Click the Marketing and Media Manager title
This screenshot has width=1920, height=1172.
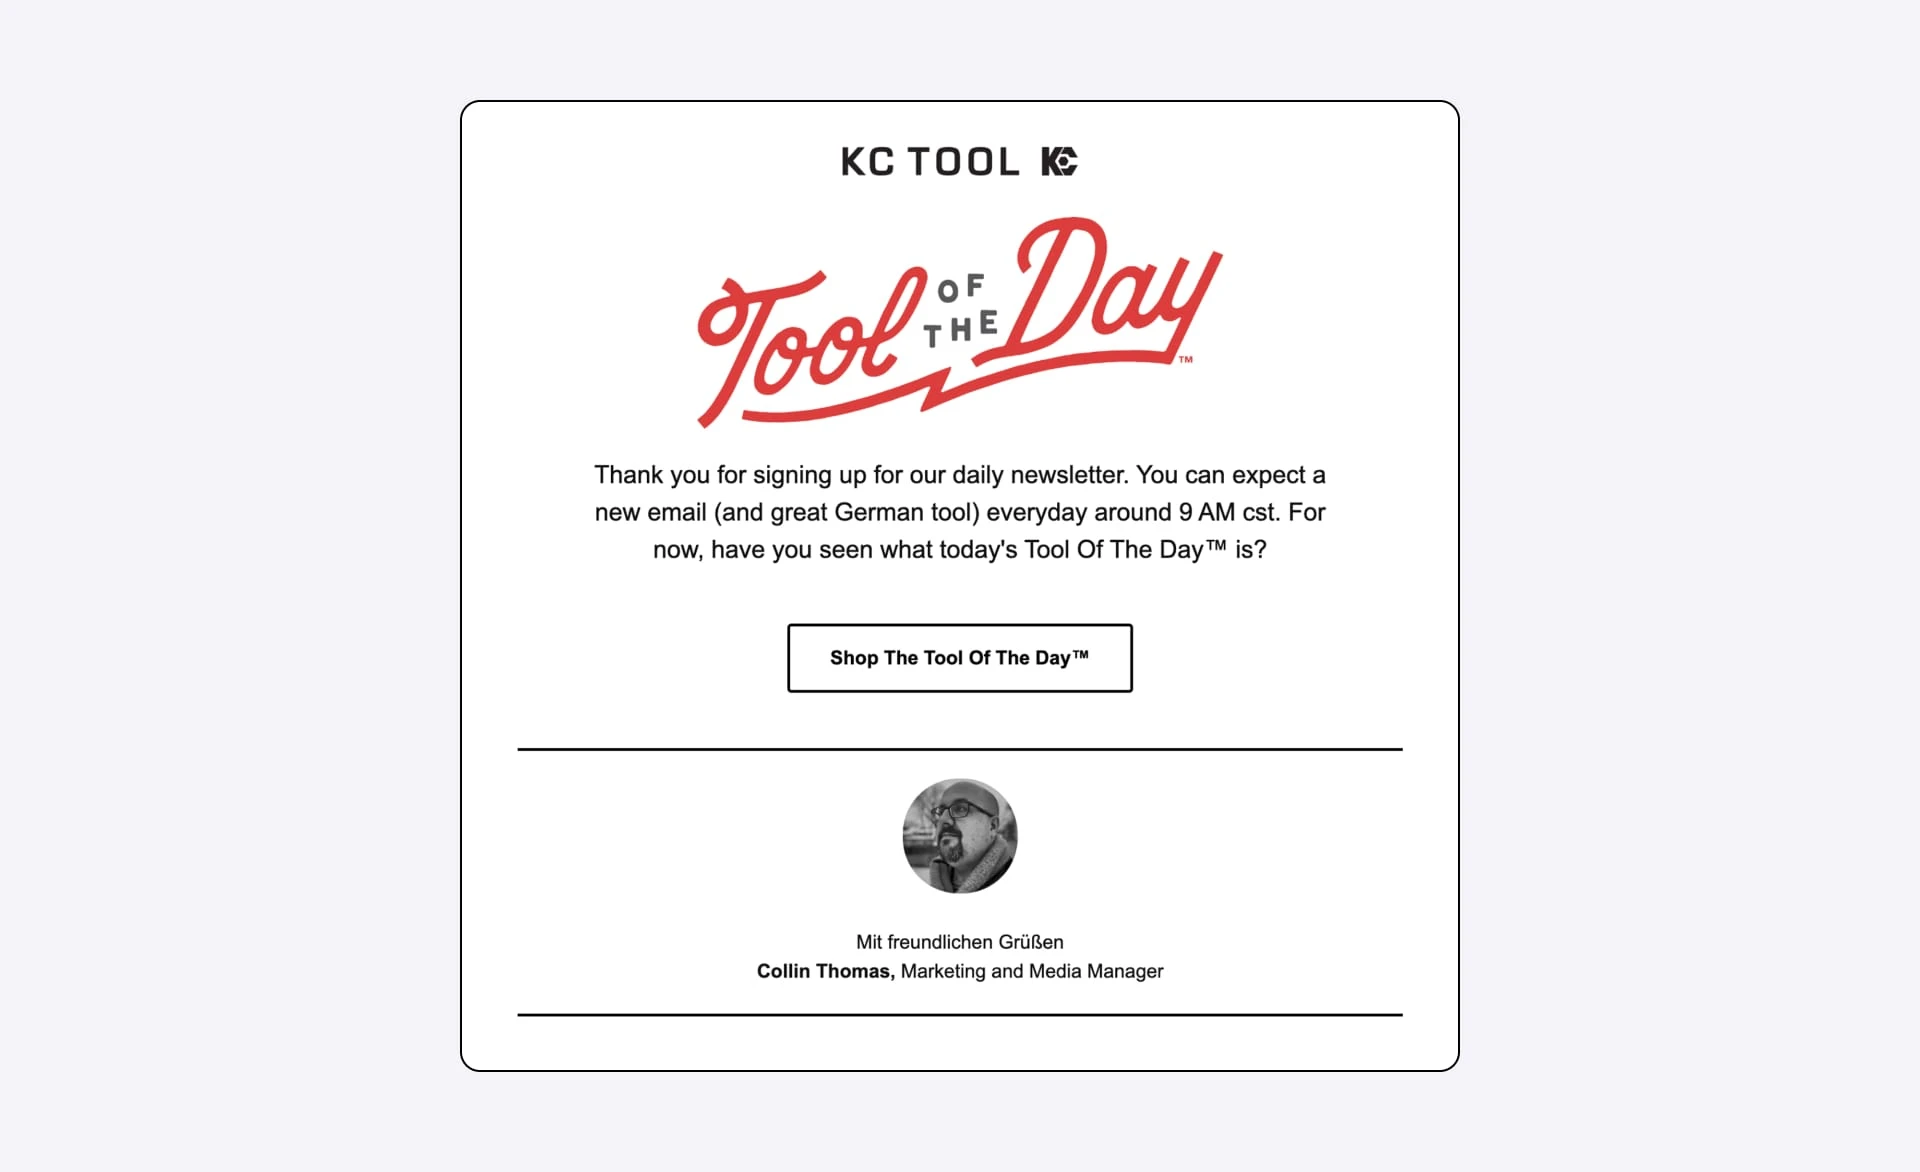click(1032, 971)
